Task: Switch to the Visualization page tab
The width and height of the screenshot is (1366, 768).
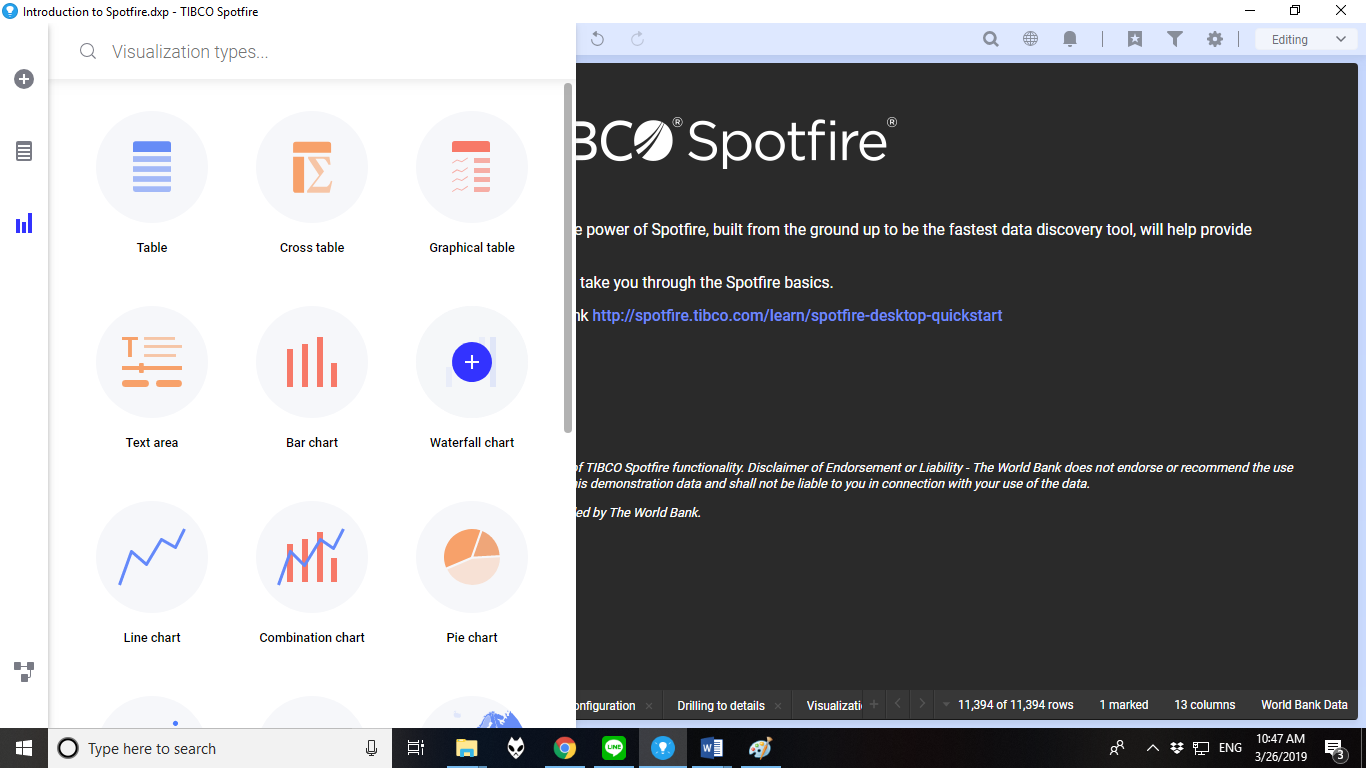Action: pos(834,705)
